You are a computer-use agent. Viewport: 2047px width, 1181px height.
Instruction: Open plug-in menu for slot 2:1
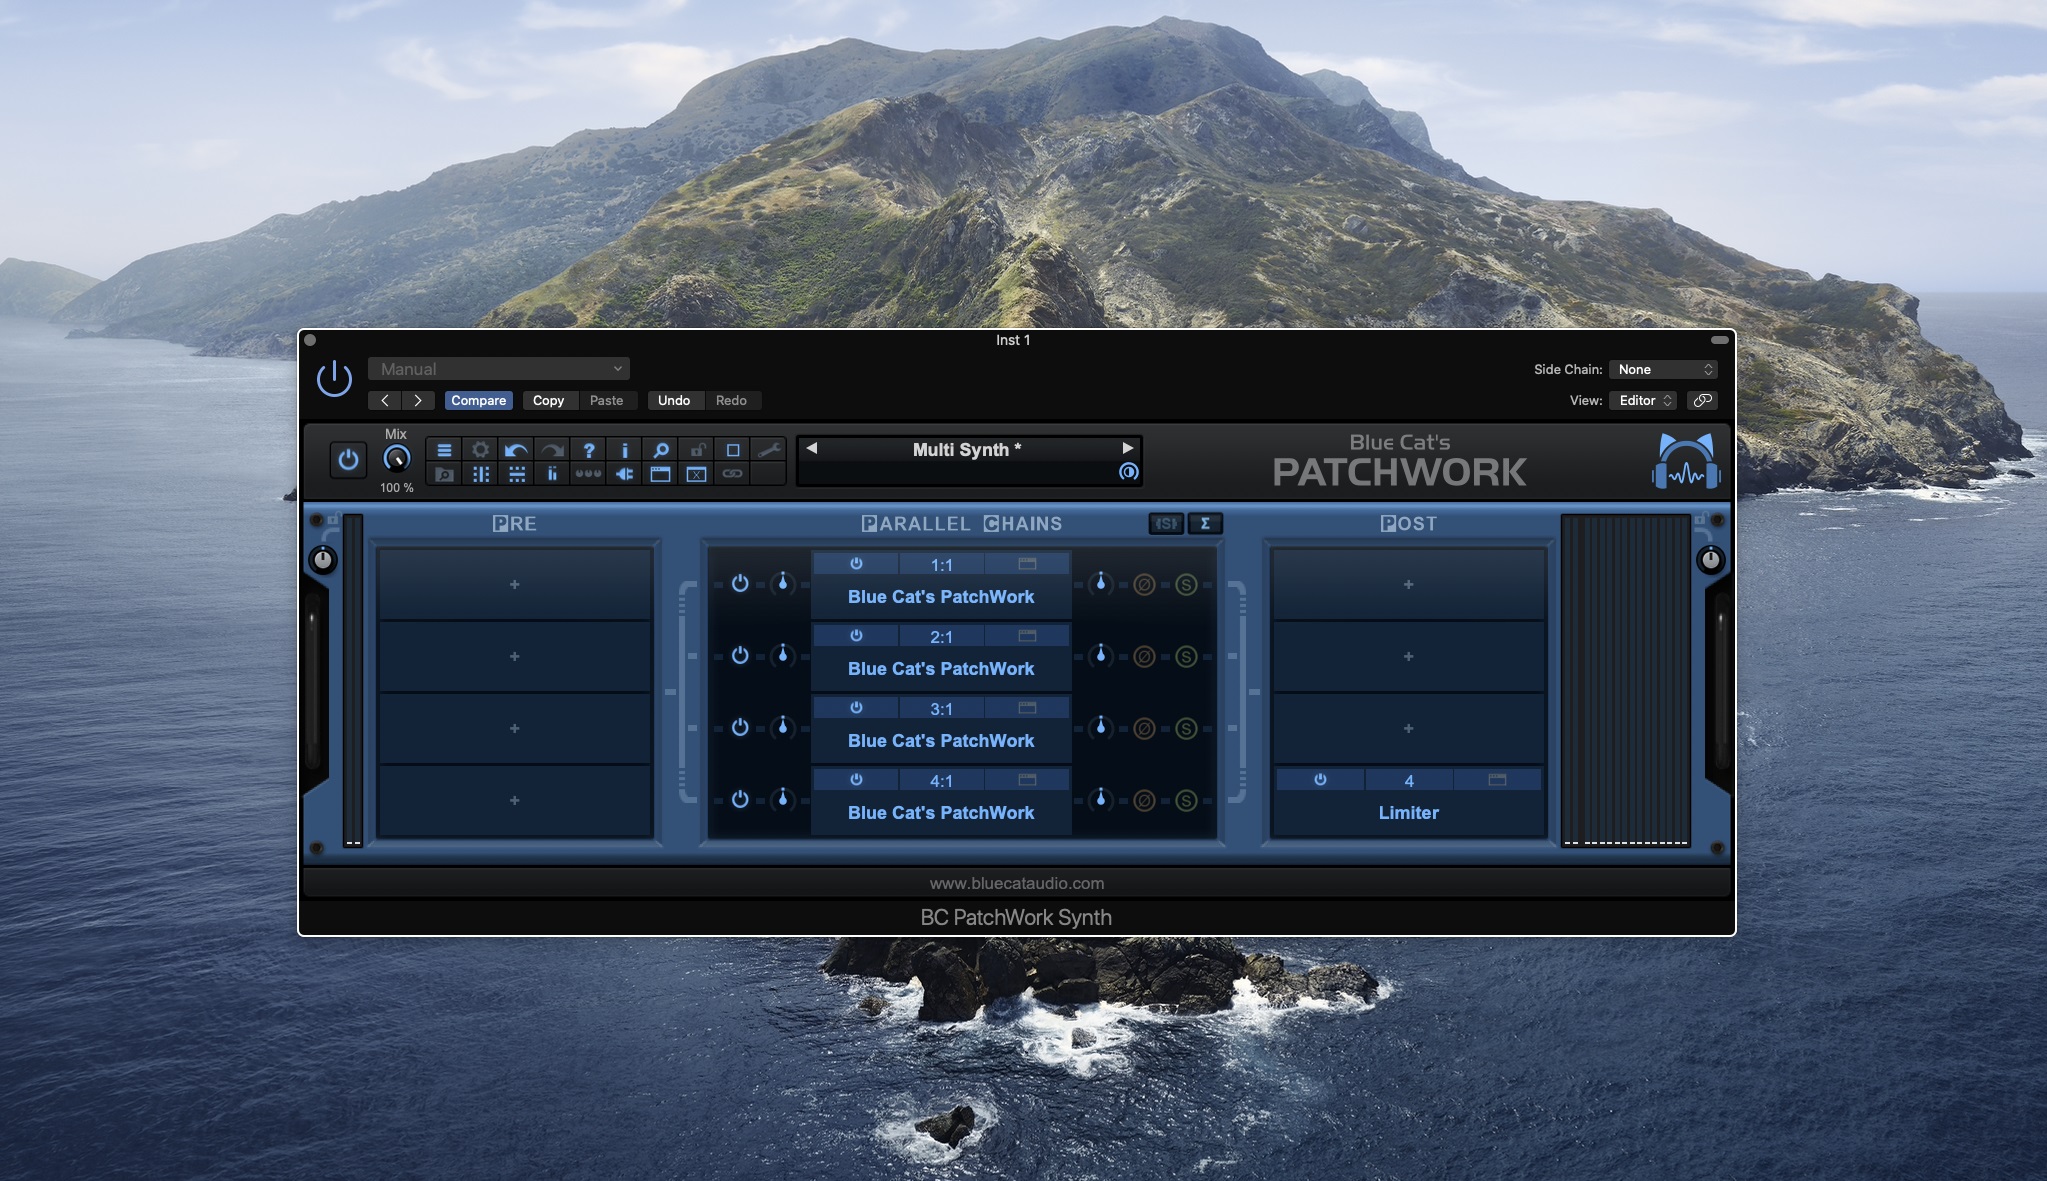tap(941, 669)
